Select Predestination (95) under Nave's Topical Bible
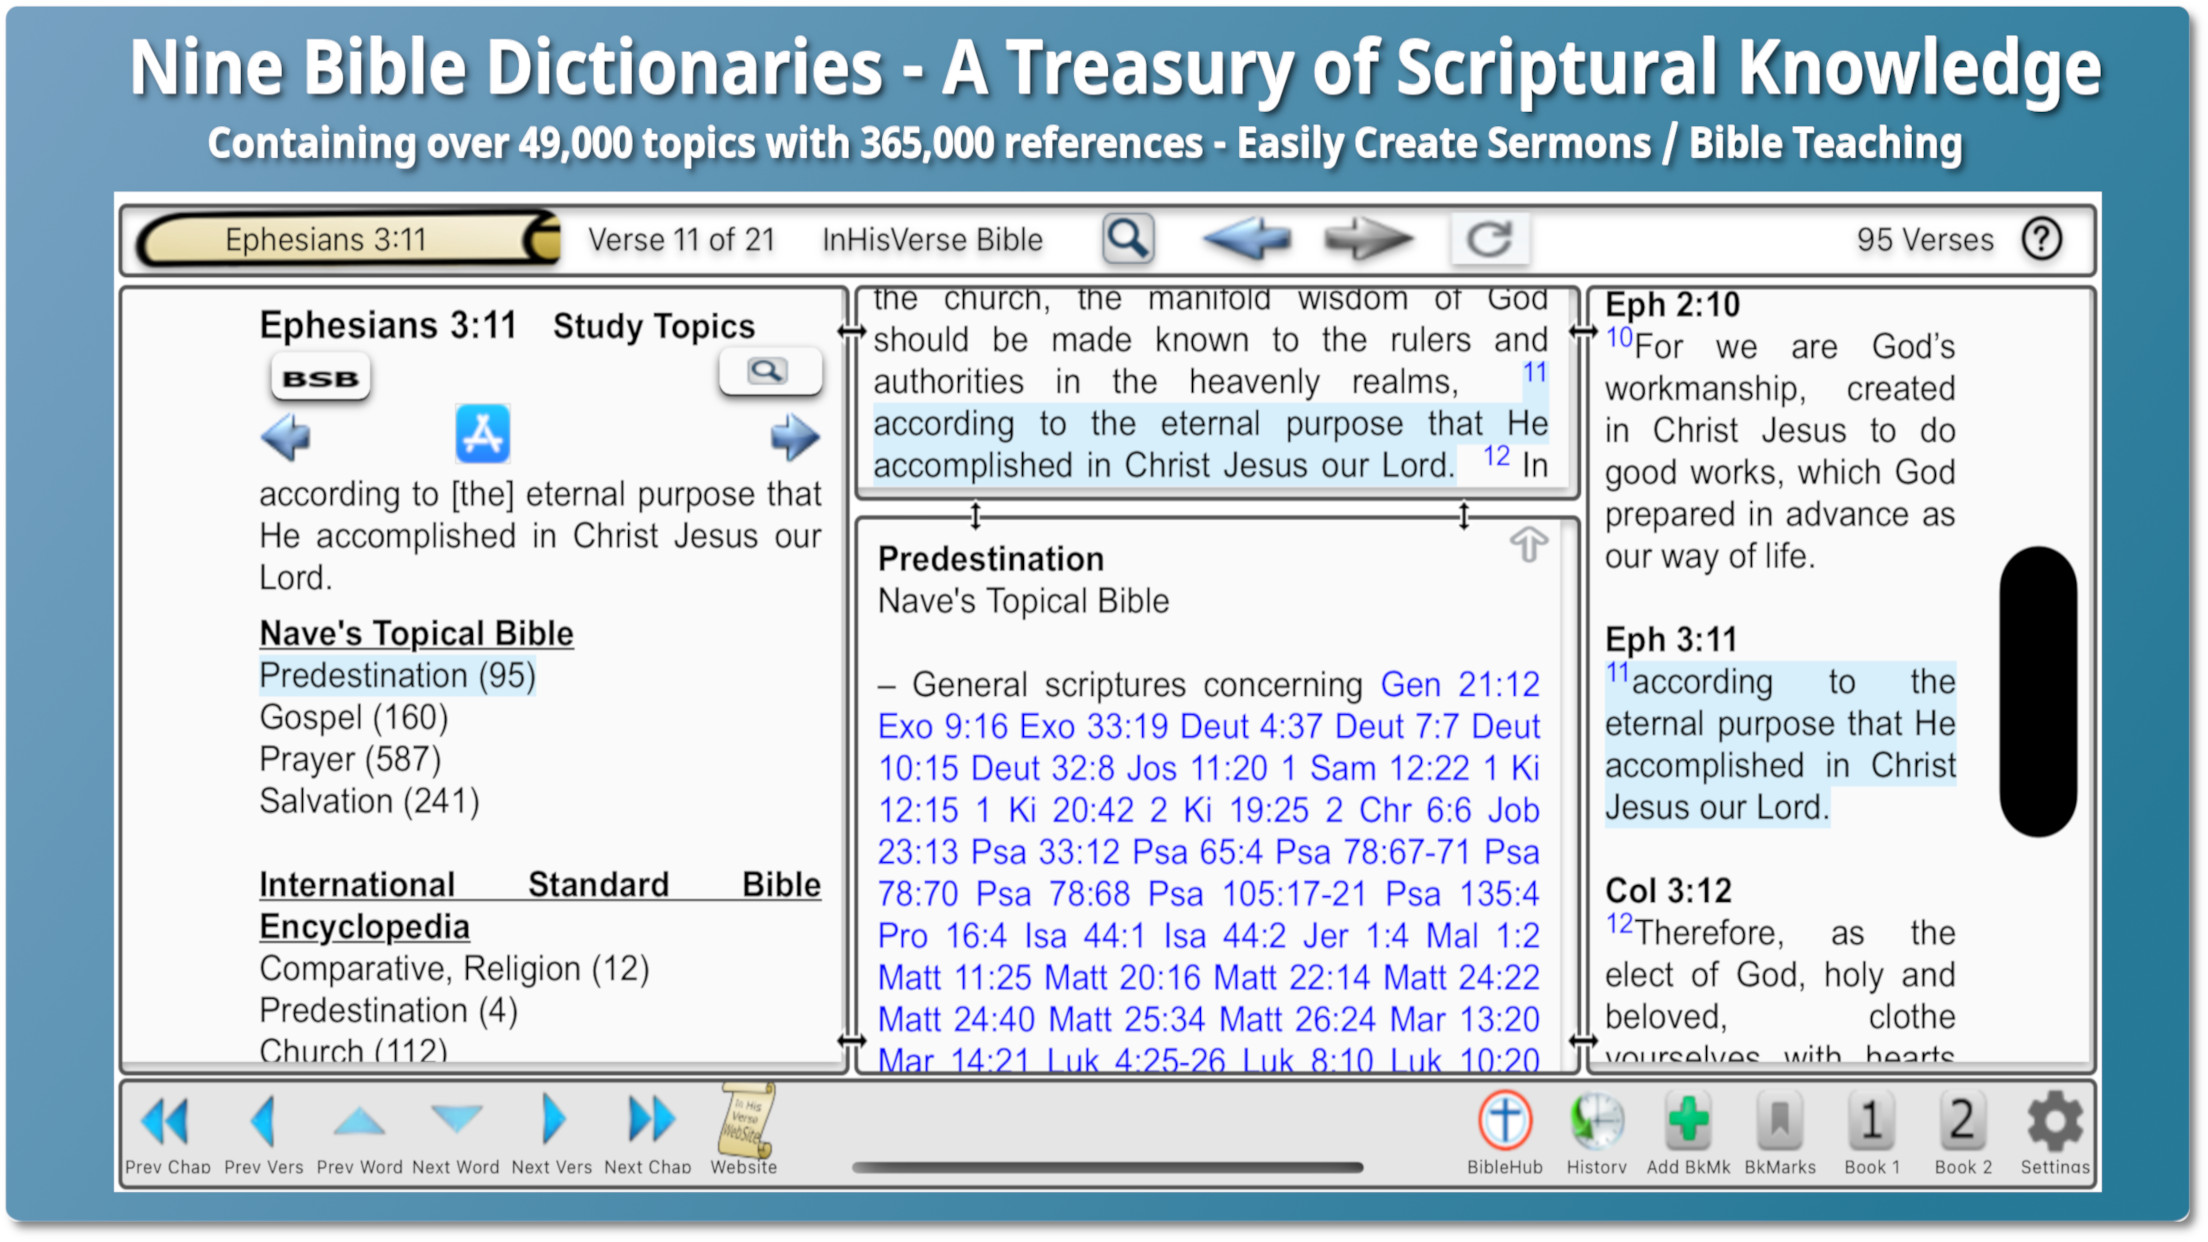 tap(398, 676)
